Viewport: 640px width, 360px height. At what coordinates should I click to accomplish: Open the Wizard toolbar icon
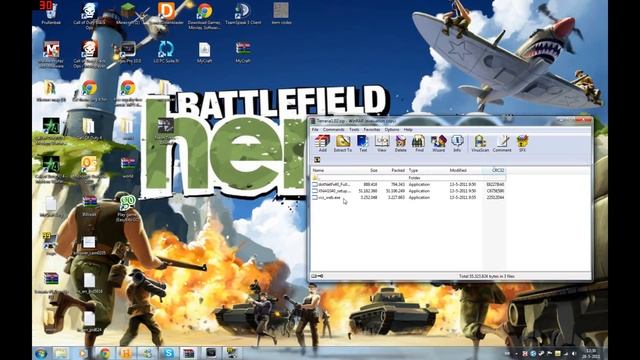click(438, 144)
